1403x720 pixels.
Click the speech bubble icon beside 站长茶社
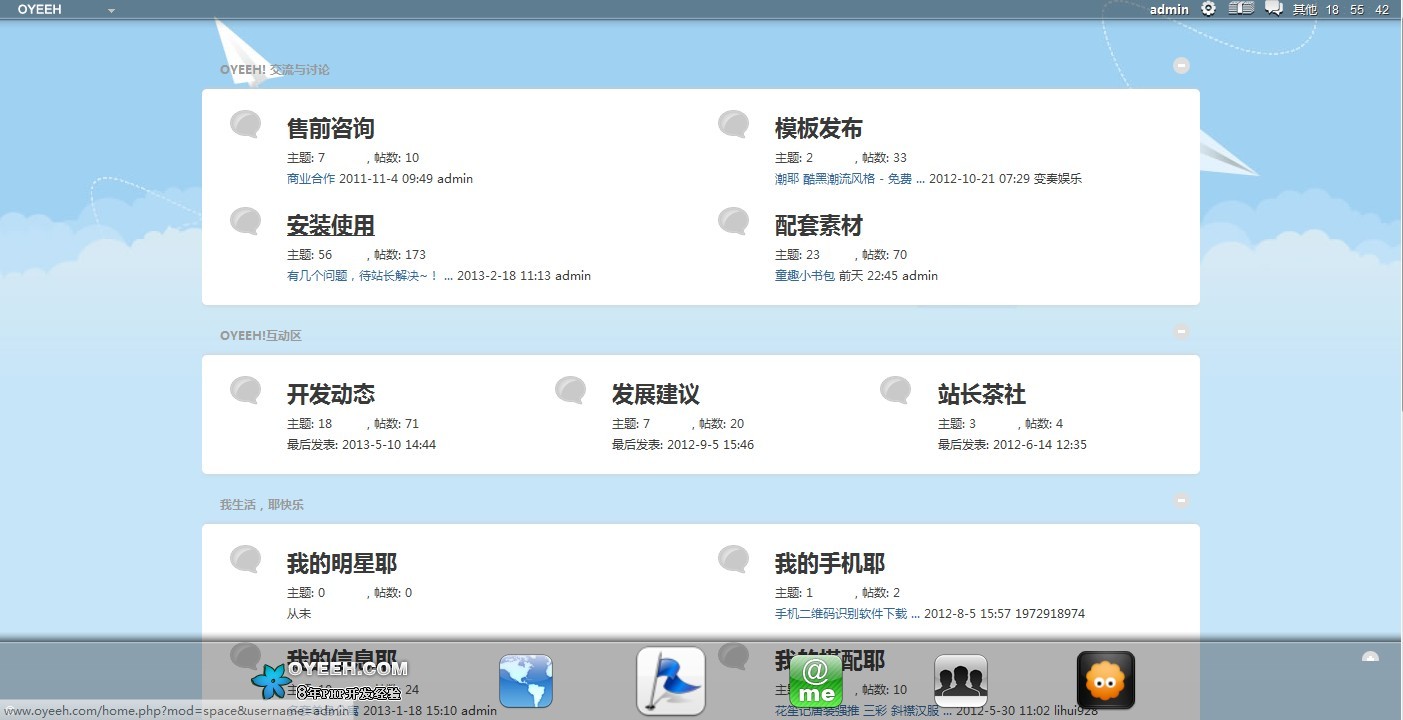pos(896,391)
